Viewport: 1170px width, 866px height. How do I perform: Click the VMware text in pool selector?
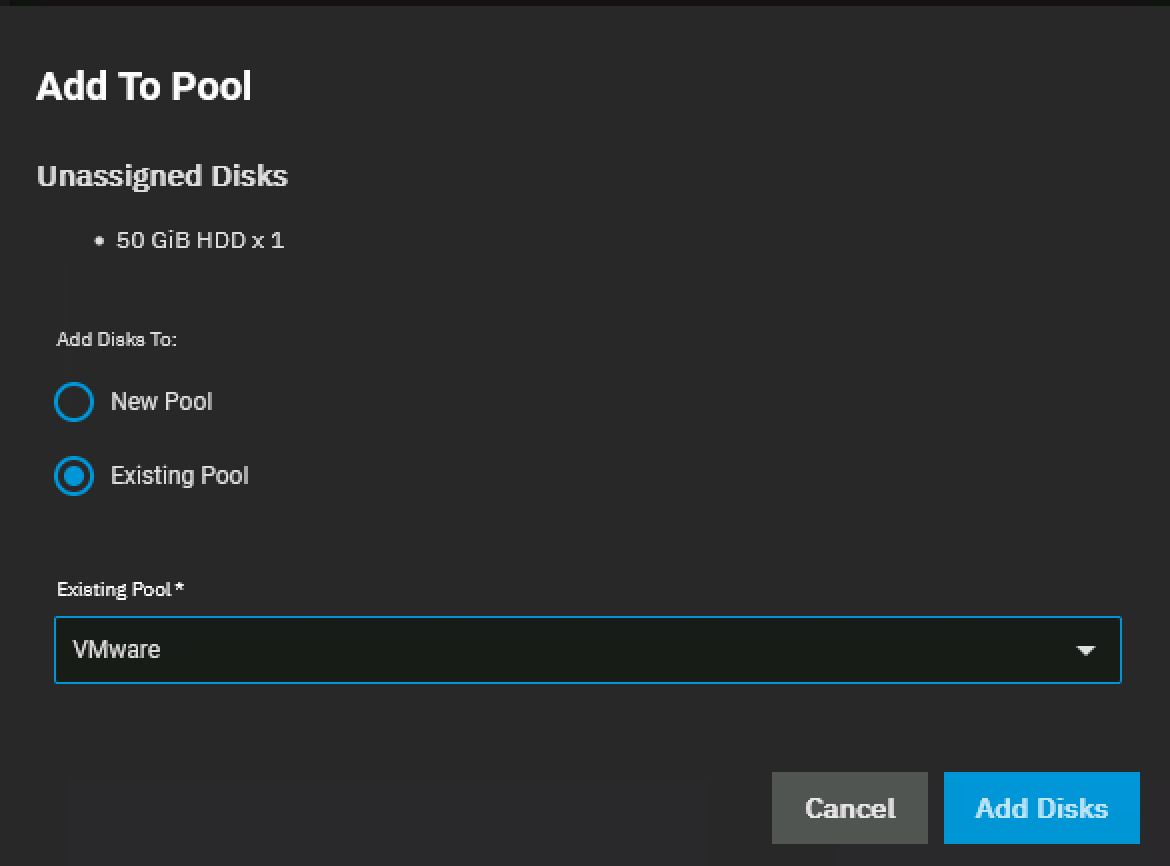tap(116, 650)
